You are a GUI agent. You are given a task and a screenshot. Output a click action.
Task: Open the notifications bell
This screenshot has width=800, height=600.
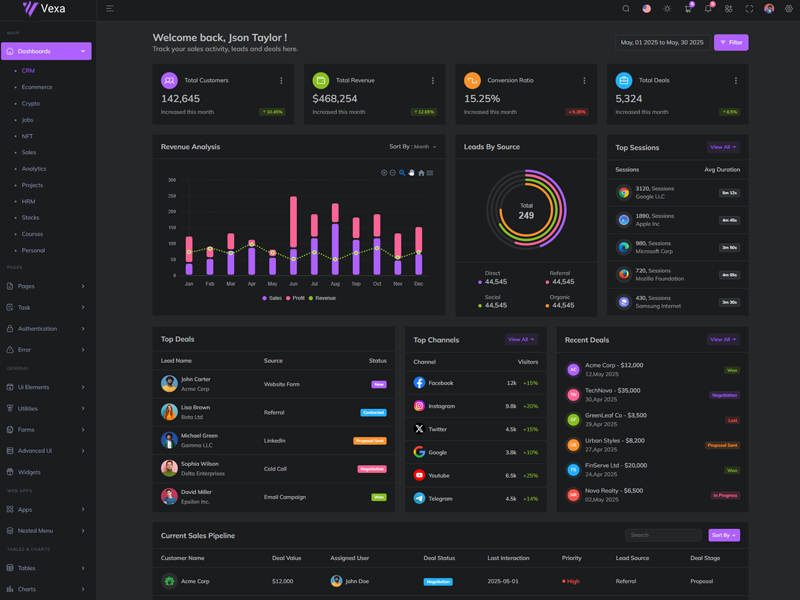click(708, 9)
